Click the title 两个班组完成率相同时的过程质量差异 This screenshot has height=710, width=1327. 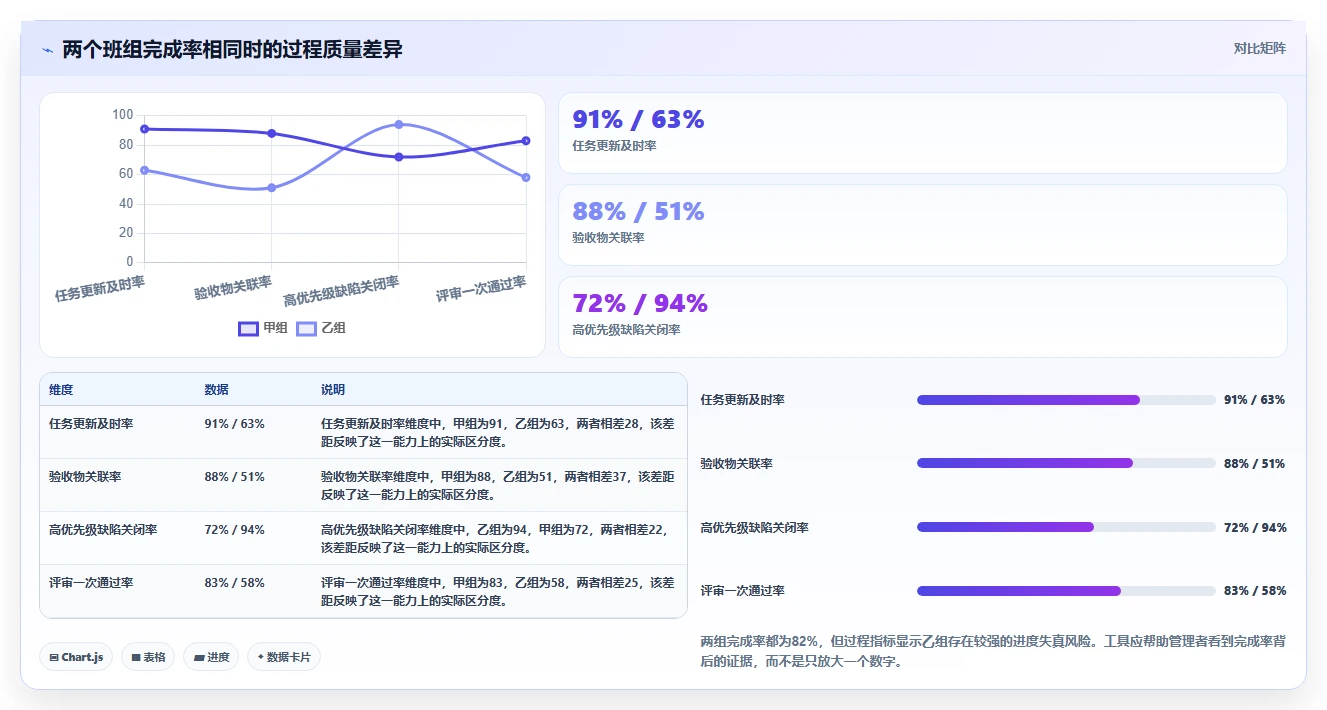(x=232, y=50)
